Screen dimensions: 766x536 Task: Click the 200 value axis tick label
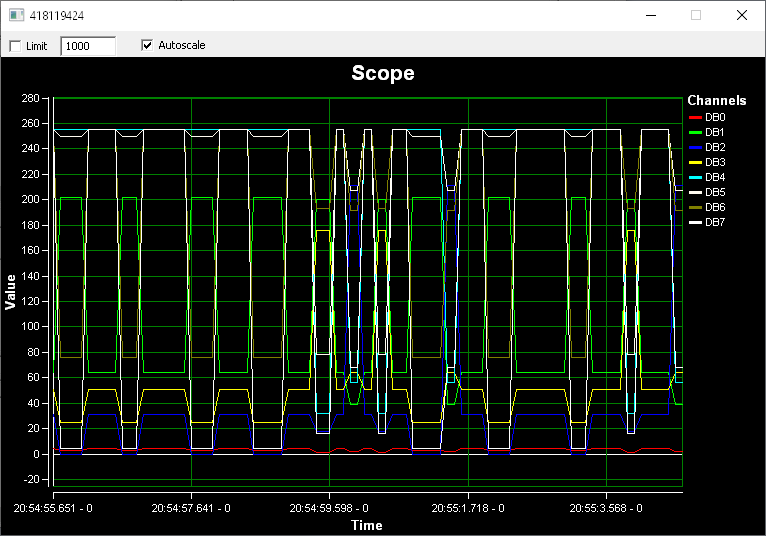[30, 199]
